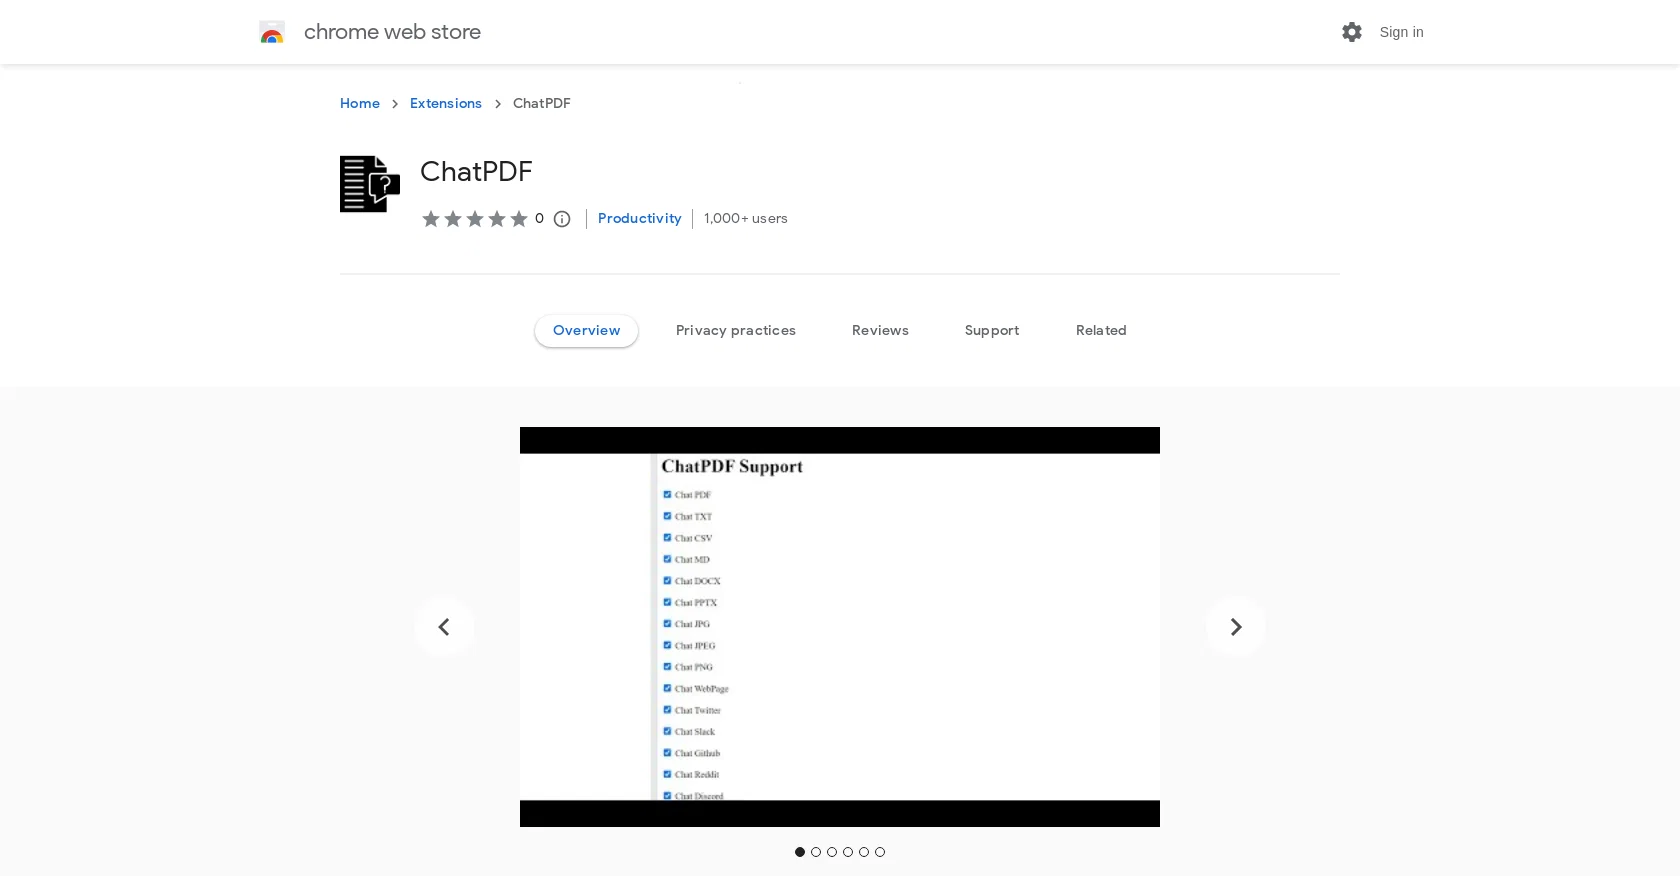Select the Overview tab
Viewport: 1680px width, 876px height.
(x=586, y=330)
